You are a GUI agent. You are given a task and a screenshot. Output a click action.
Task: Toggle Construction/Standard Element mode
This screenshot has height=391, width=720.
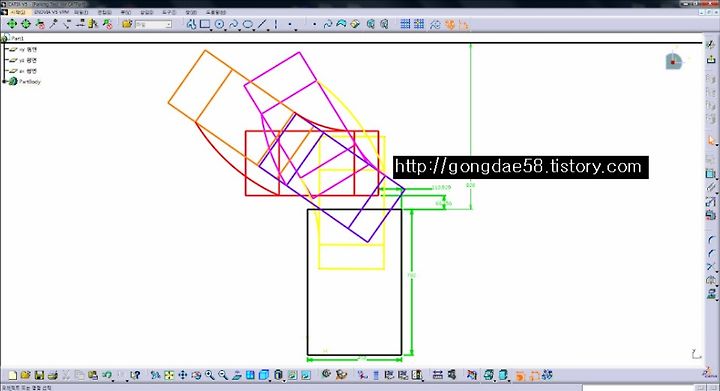point(434,24)
